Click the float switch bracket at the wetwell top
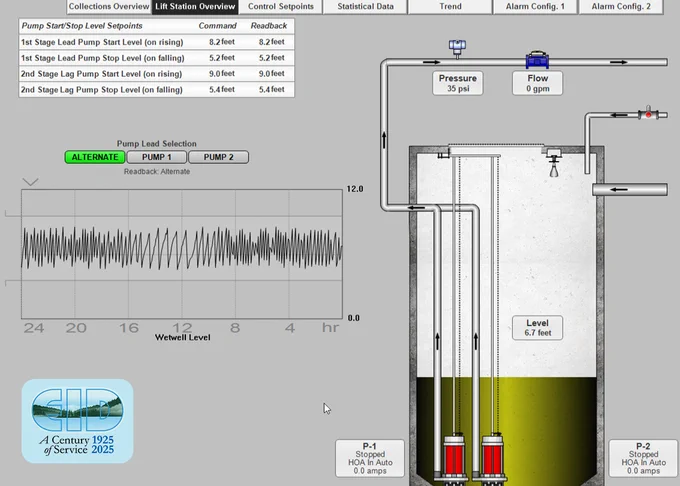The height and width of the screenshot is (486, 680). (443, 154)
